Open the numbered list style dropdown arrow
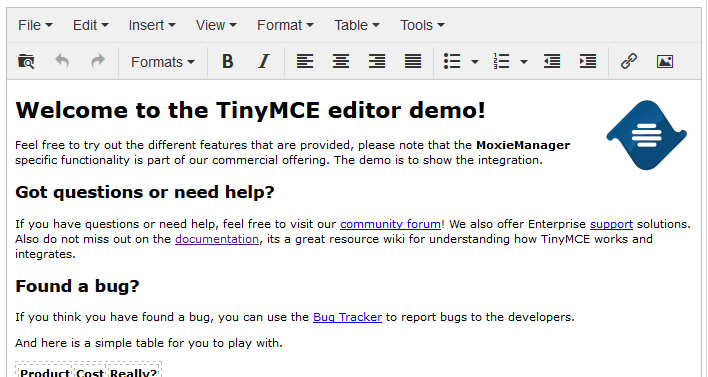708x377 pixels. 524,62
